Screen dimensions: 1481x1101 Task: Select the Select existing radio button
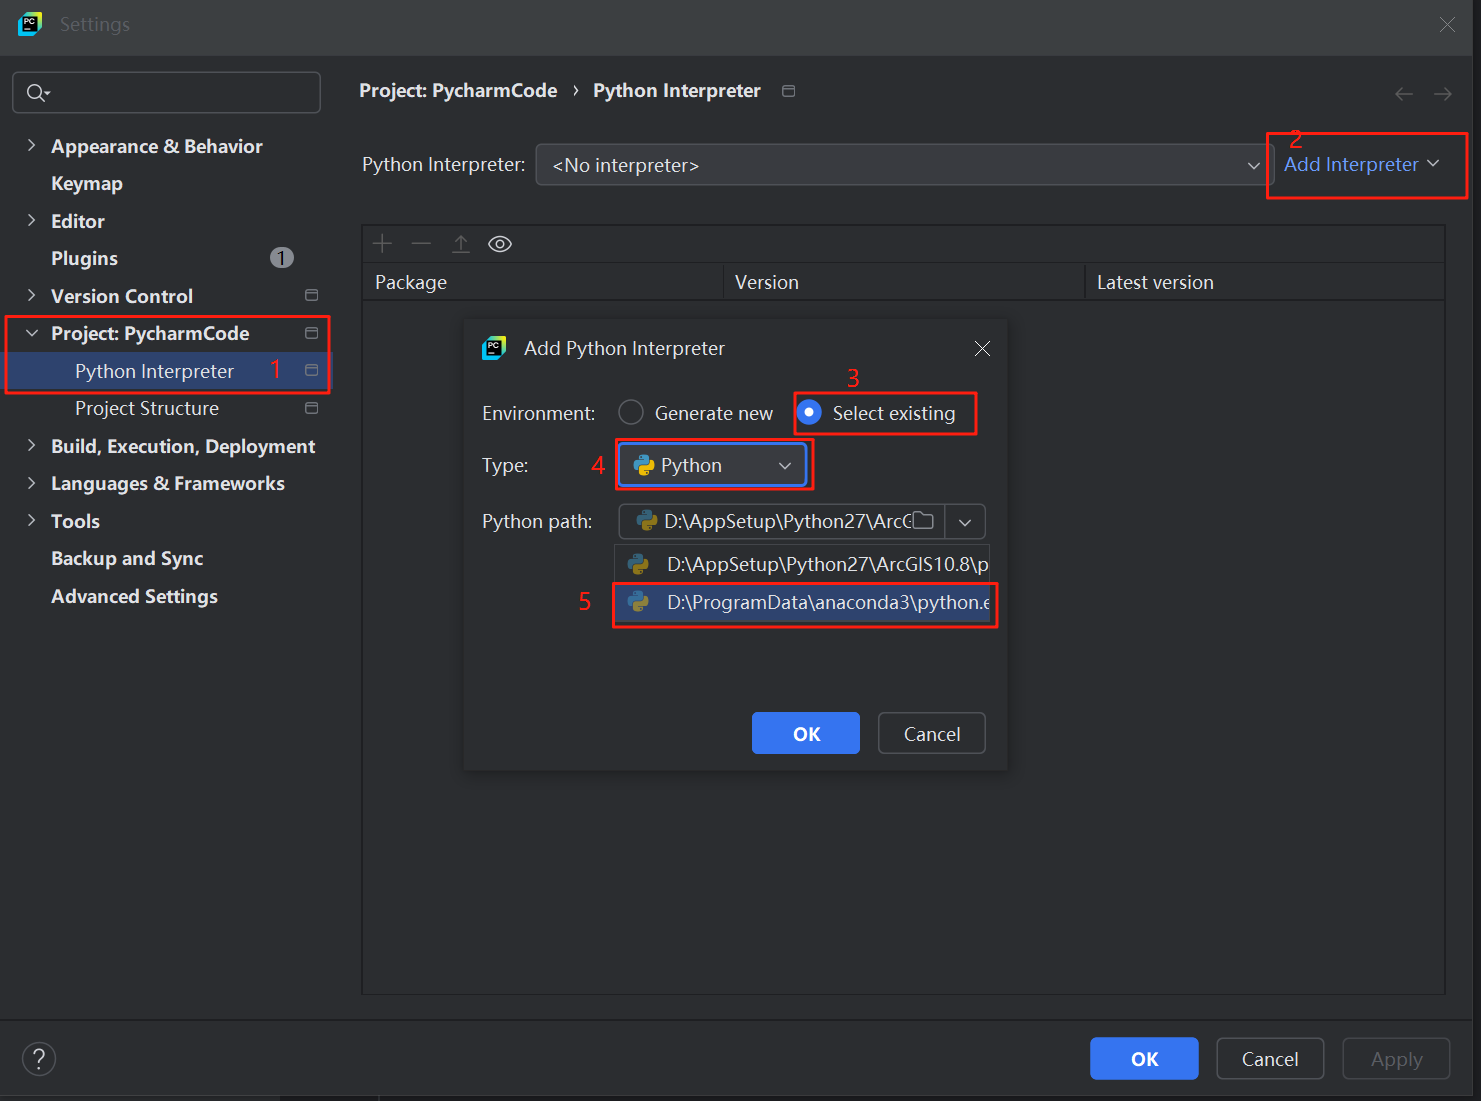point(809,413)
